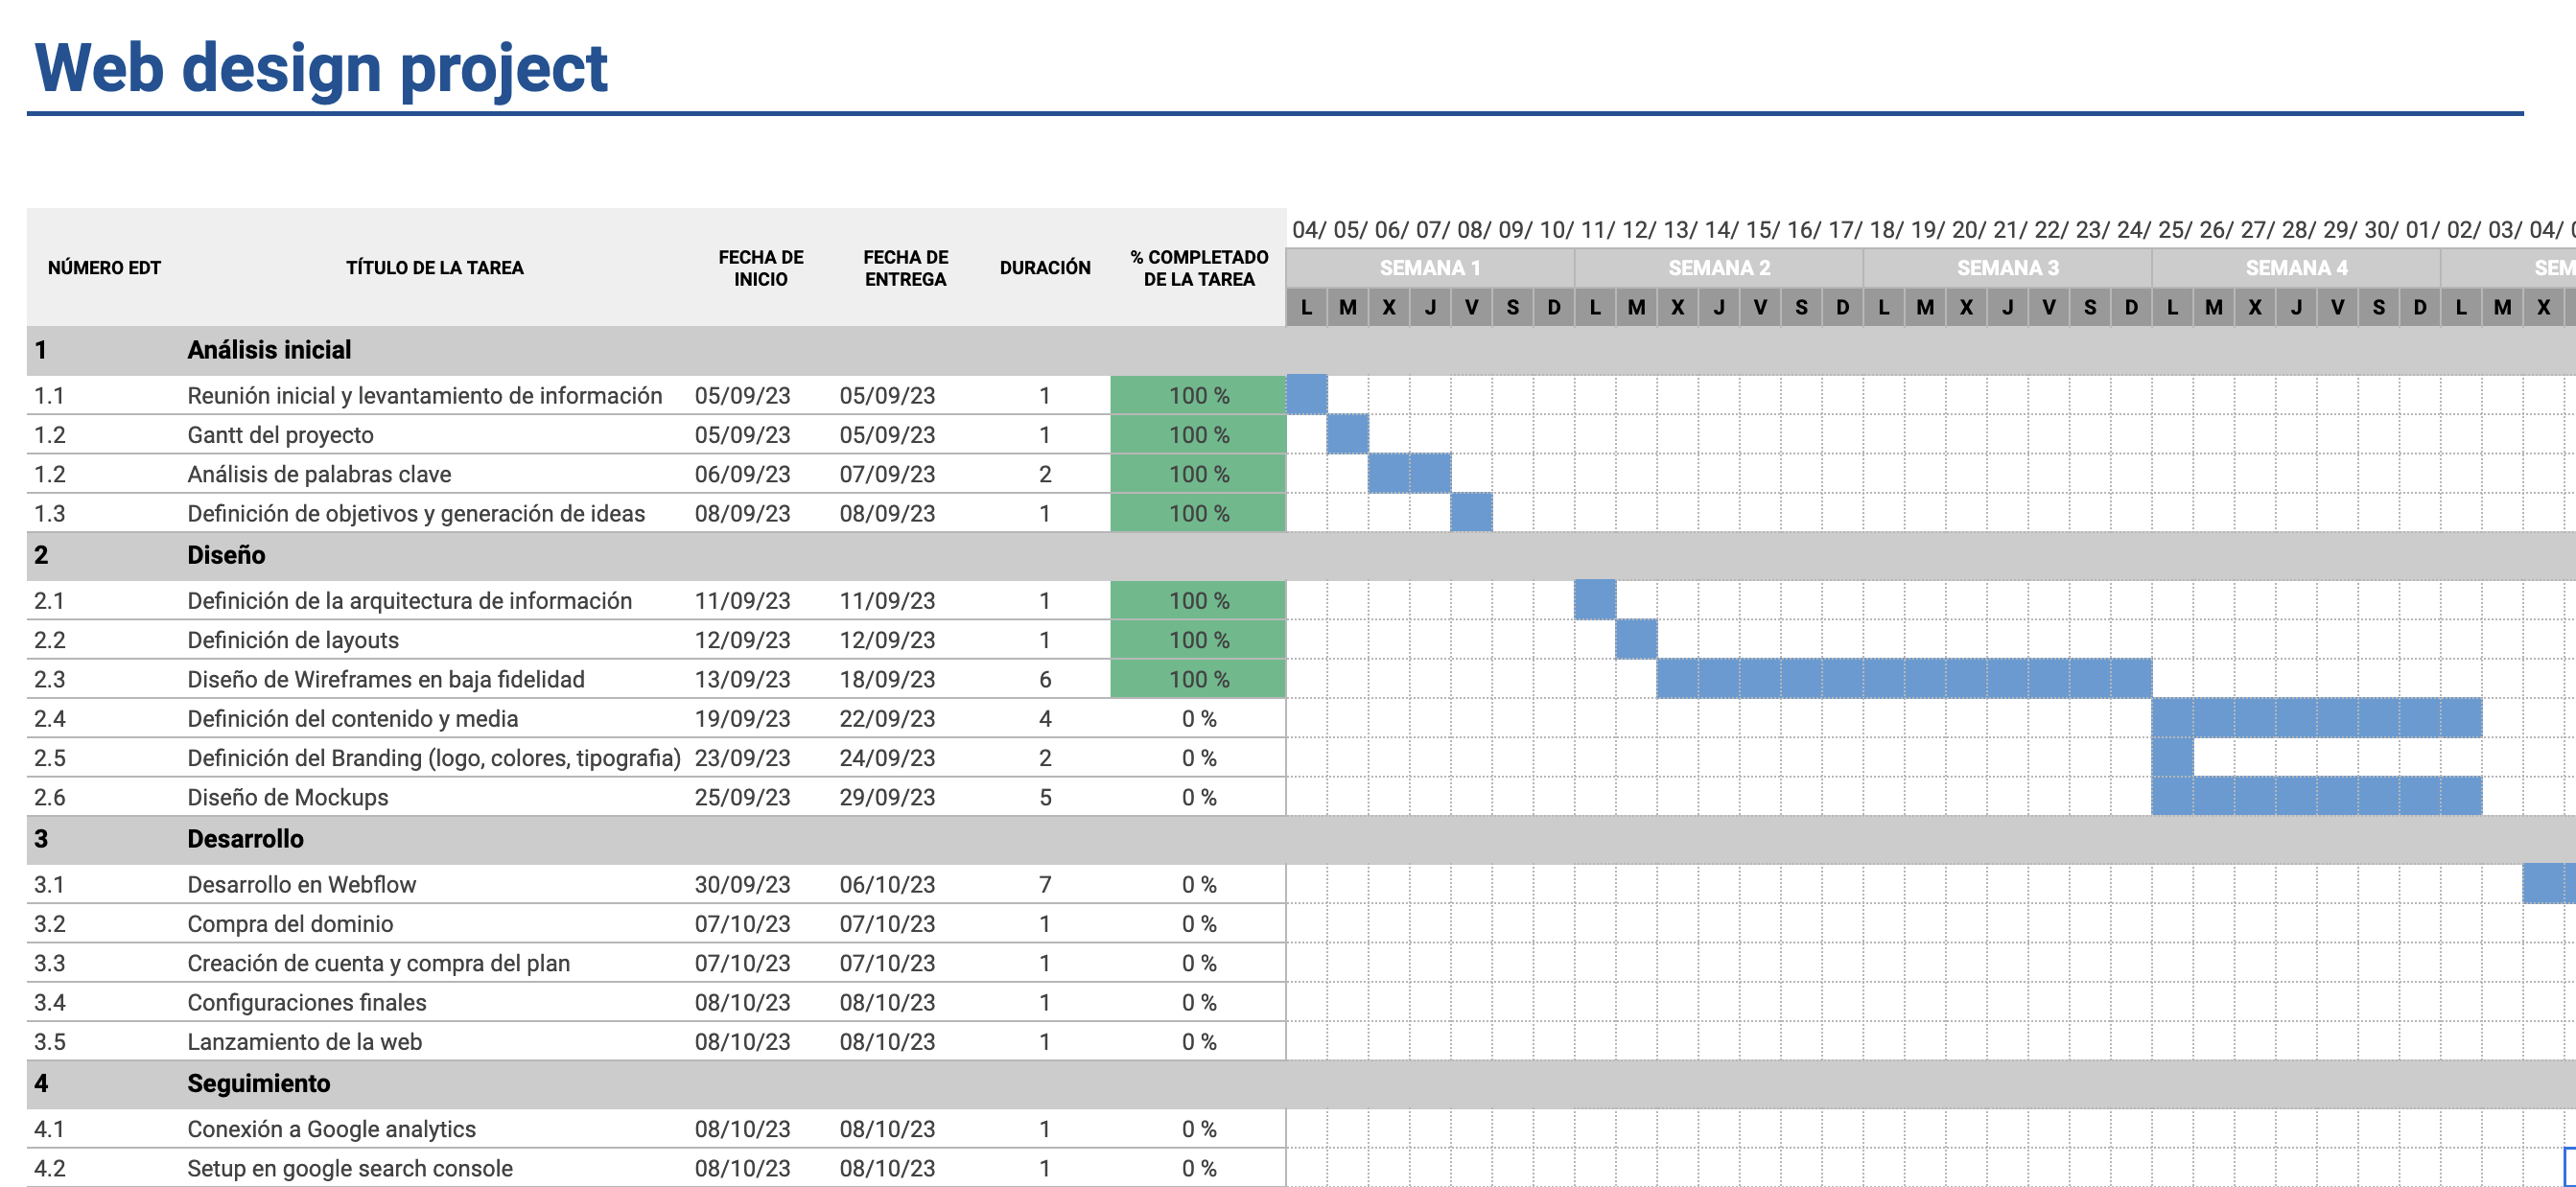Click the NÚMERO EDT column header
This screenshot has height=1187, width=2576.
104,268
